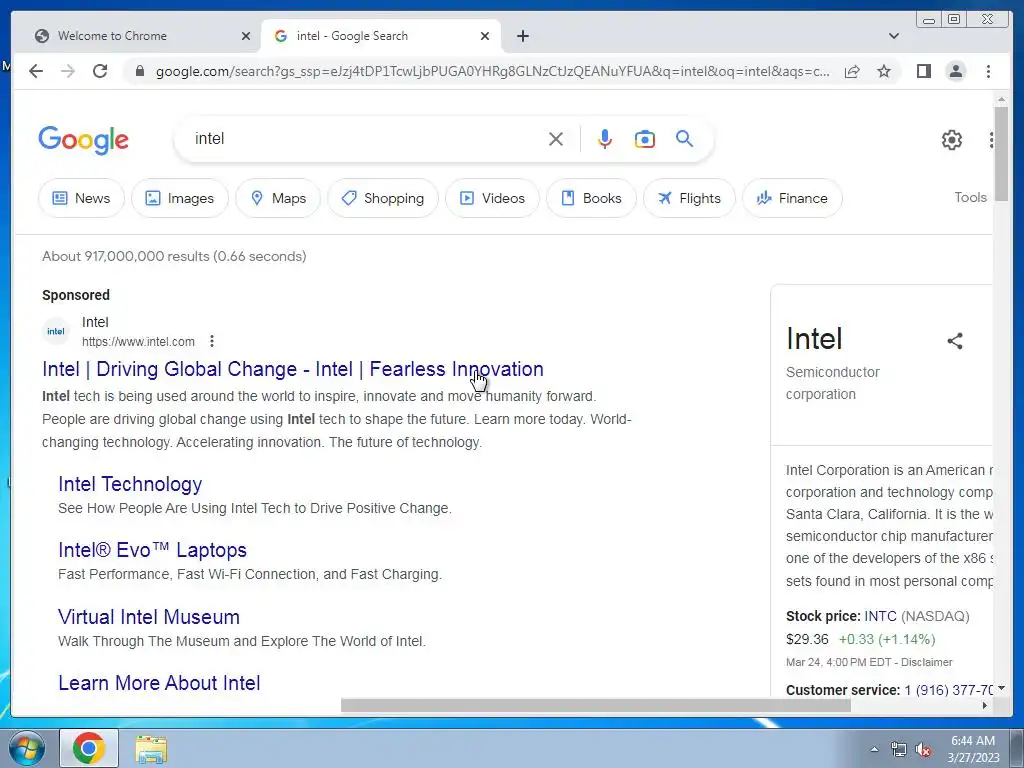The width and height of the screenshot is (1024, 768).
Task: Open the Flights filter
Action: click(689, 198)
